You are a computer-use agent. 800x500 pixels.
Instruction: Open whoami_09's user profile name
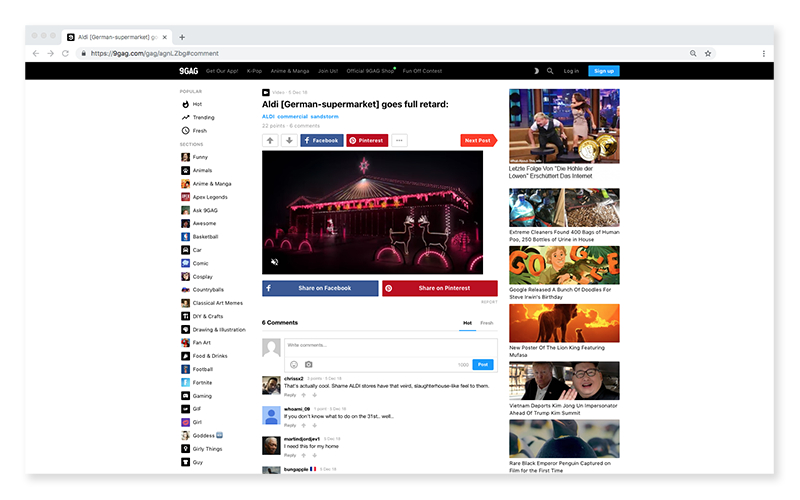(297, 409)
